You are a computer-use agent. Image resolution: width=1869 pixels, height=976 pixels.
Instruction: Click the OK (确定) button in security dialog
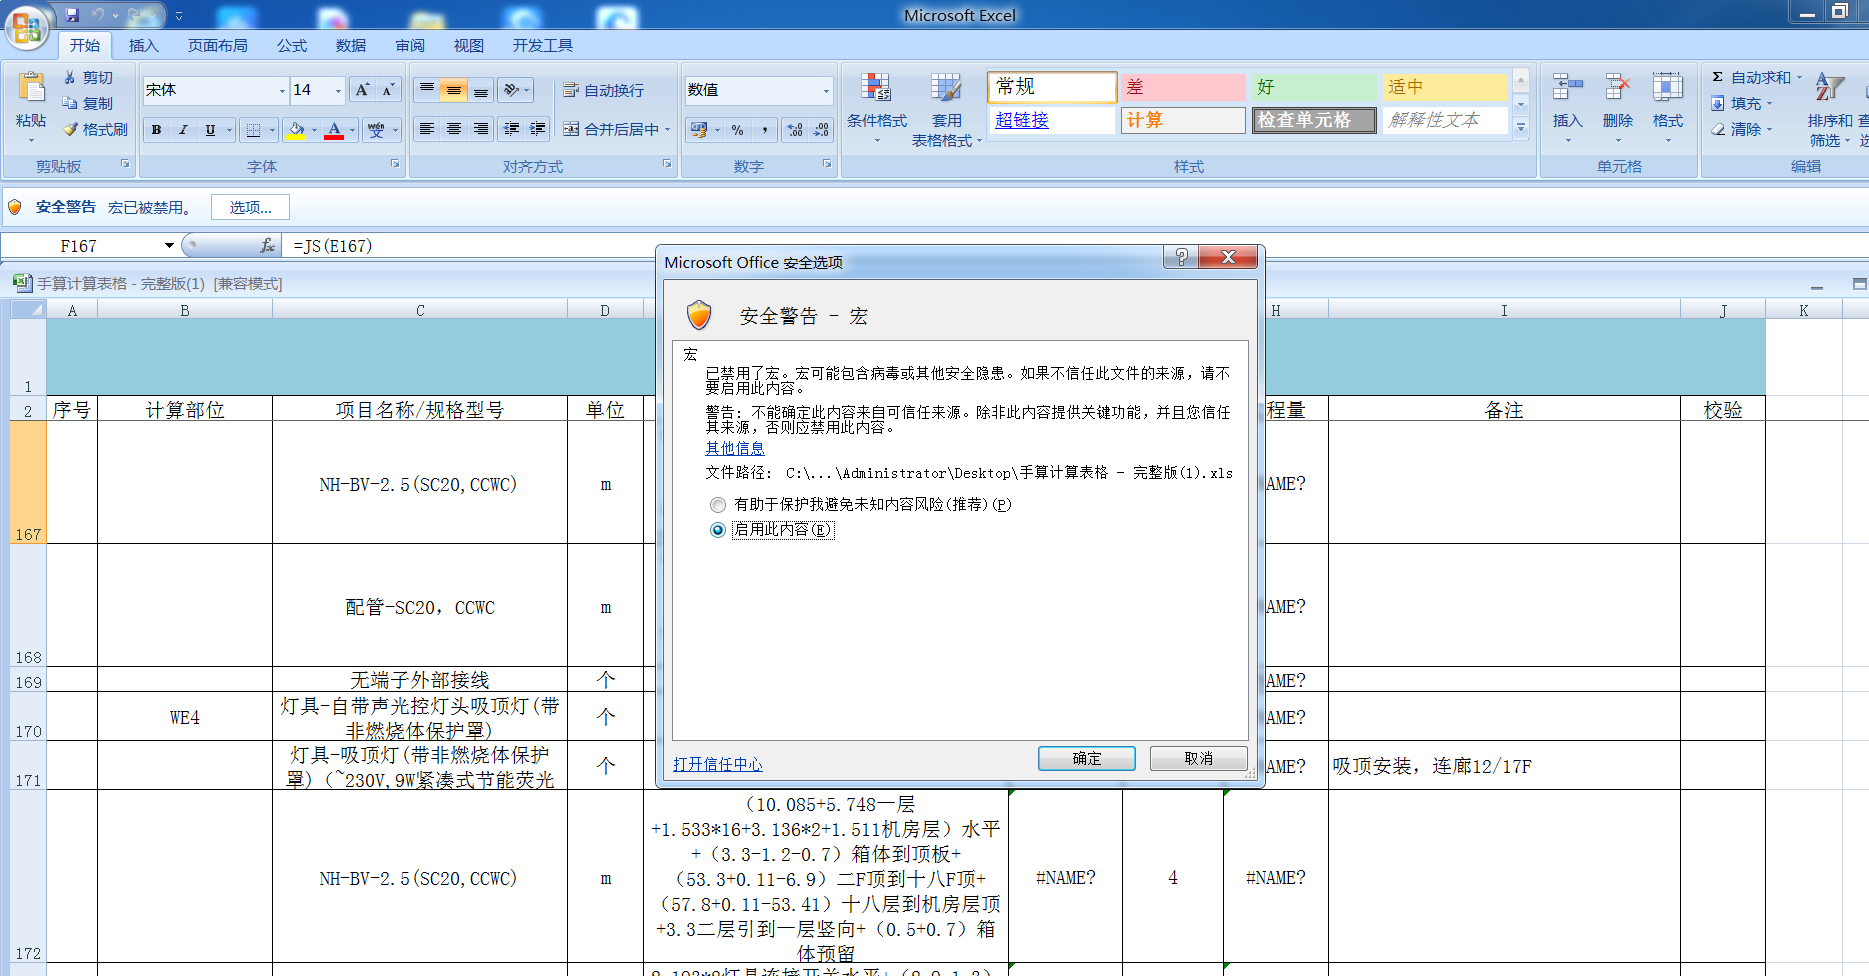pyautogui.click(x=1087, y=758)
